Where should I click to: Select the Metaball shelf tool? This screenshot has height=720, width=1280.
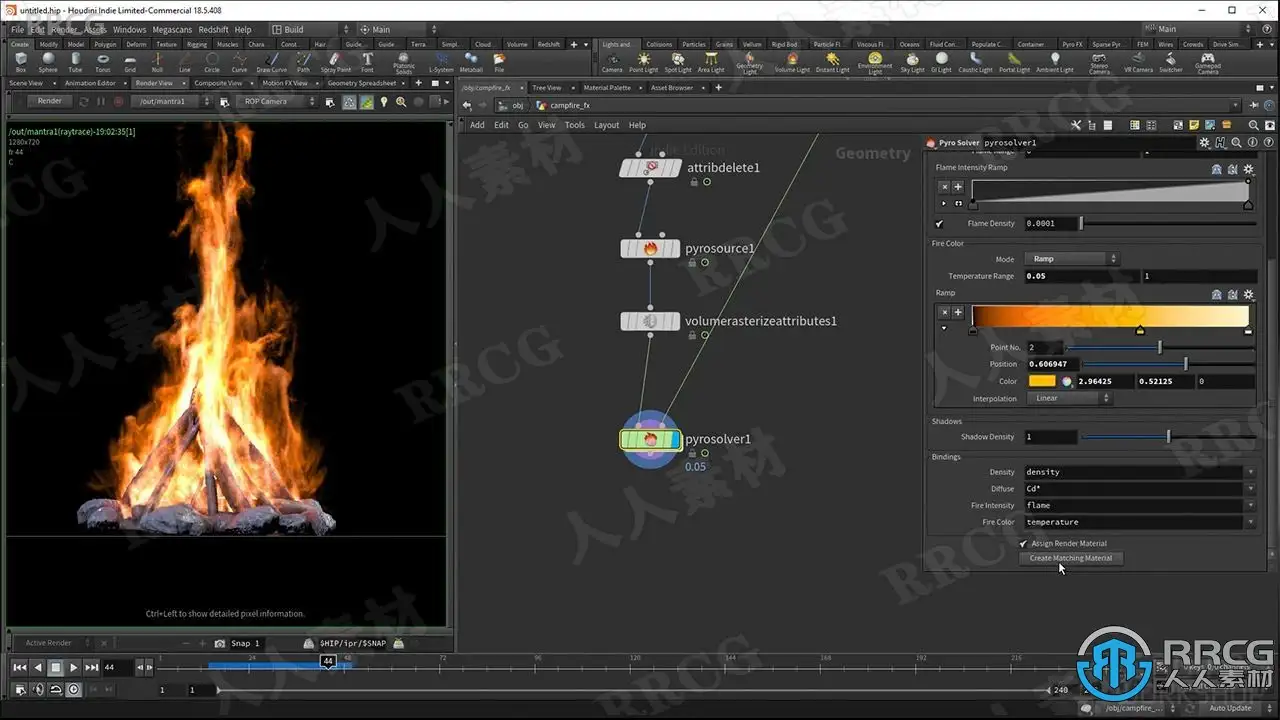pyautogui.click(x=471, y=62)
